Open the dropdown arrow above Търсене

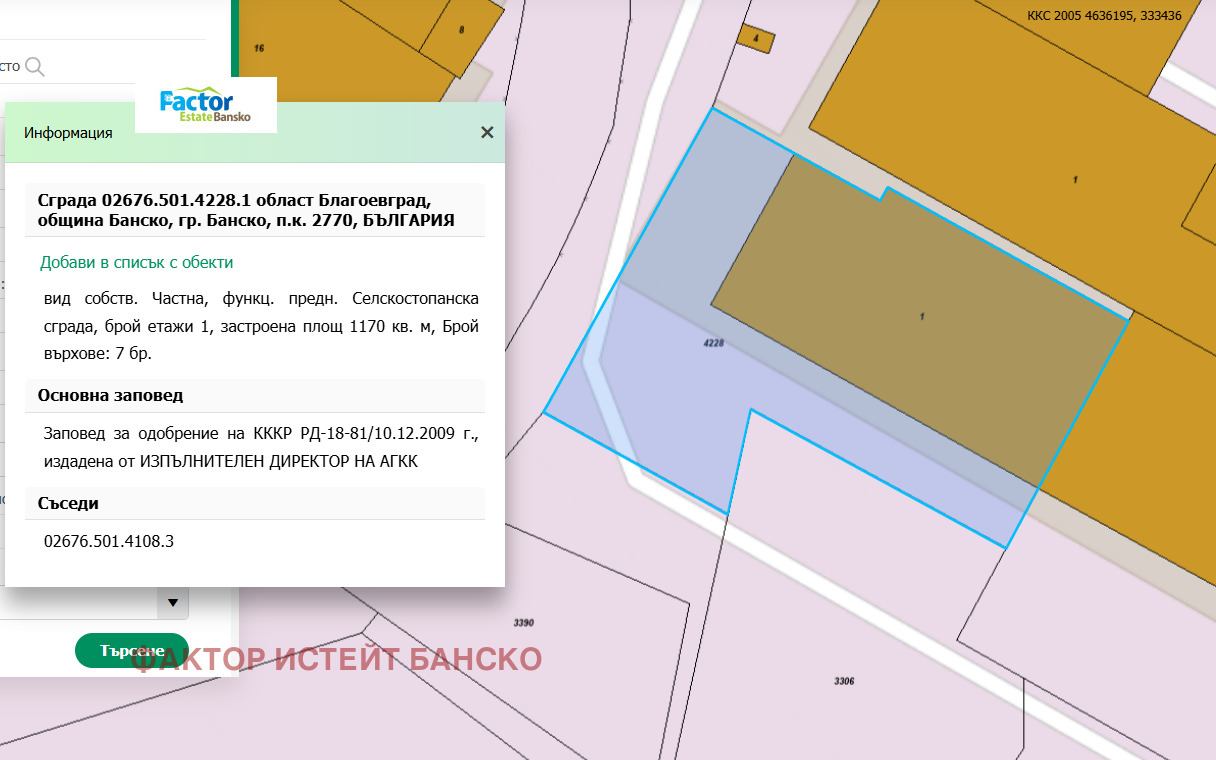tap(172, 603)
